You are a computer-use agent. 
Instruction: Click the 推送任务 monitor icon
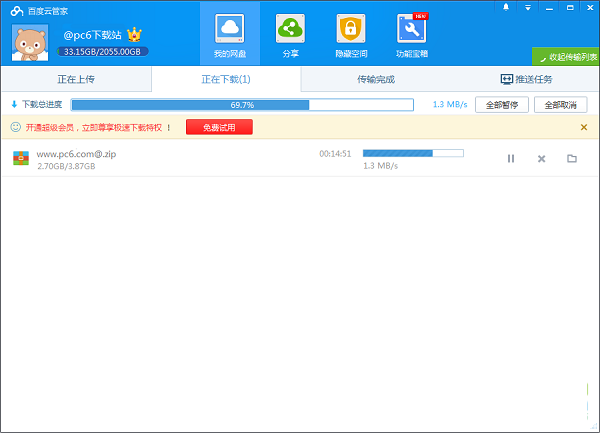[507, 79]
